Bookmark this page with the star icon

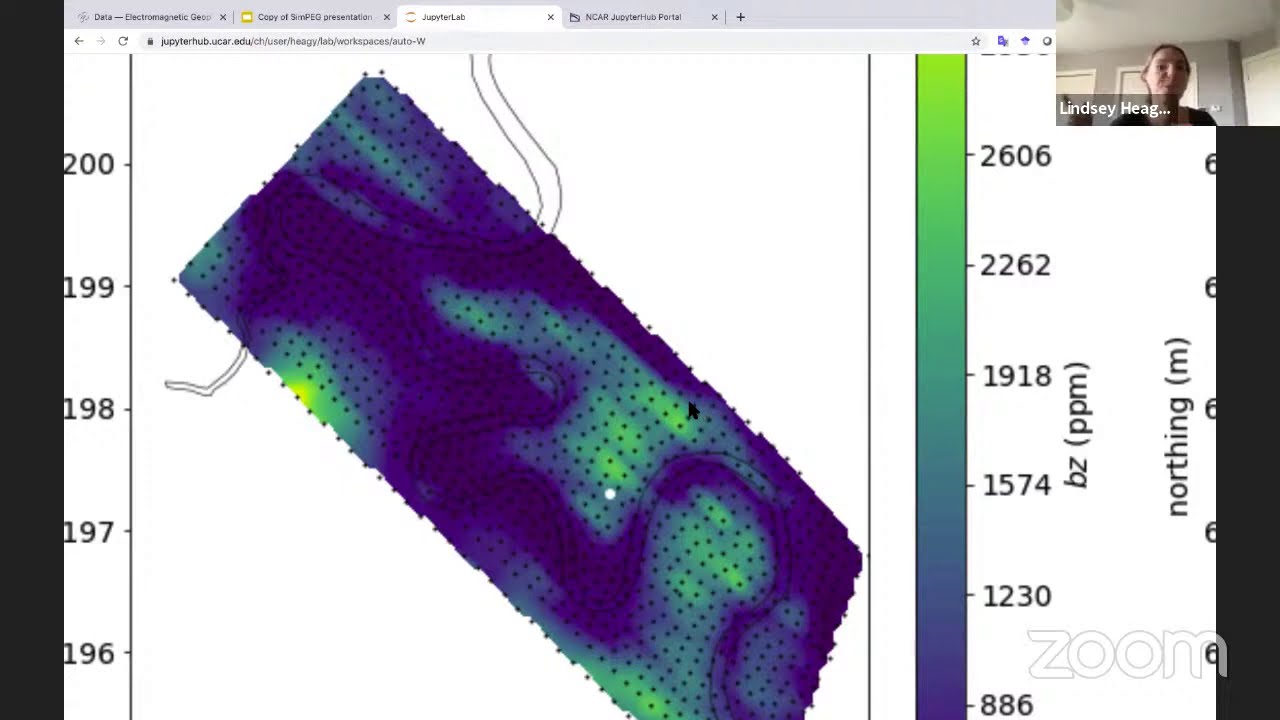976,41
